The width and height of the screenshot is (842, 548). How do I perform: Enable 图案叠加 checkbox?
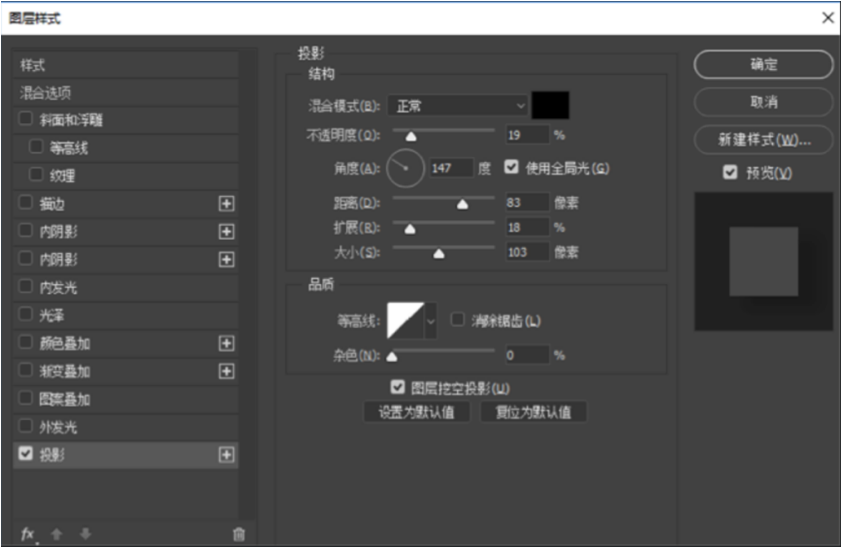pos(25,398)
